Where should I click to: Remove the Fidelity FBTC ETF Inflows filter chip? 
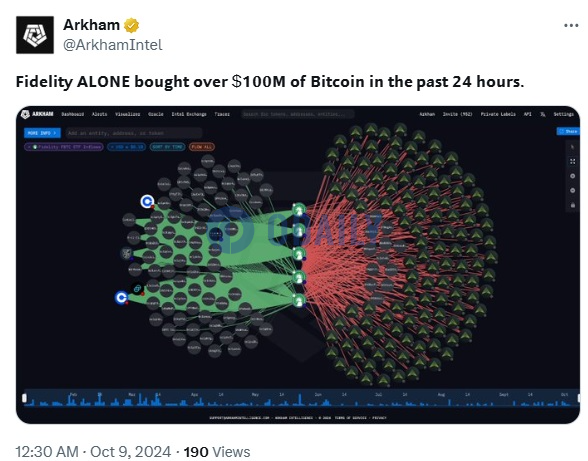pyautogui.click(x=30, y=147)
